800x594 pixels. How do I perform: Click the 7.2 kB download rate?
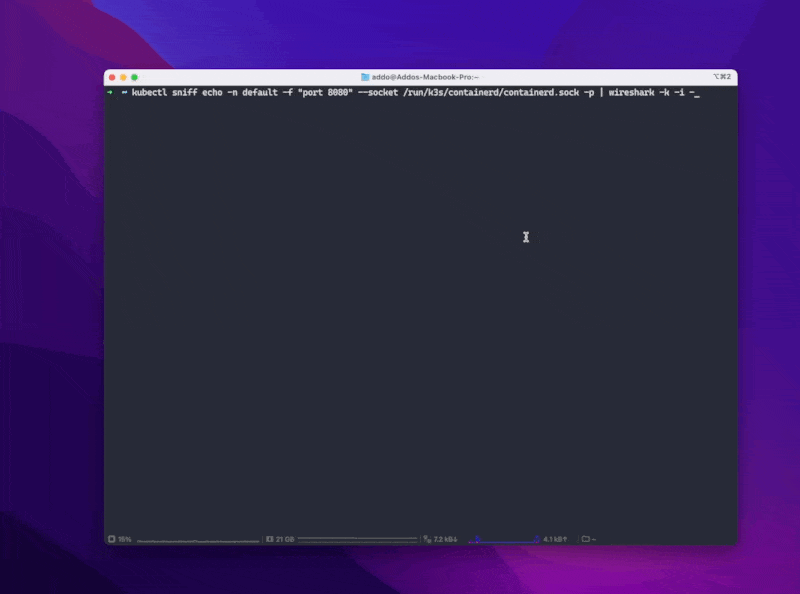point(445,539)
